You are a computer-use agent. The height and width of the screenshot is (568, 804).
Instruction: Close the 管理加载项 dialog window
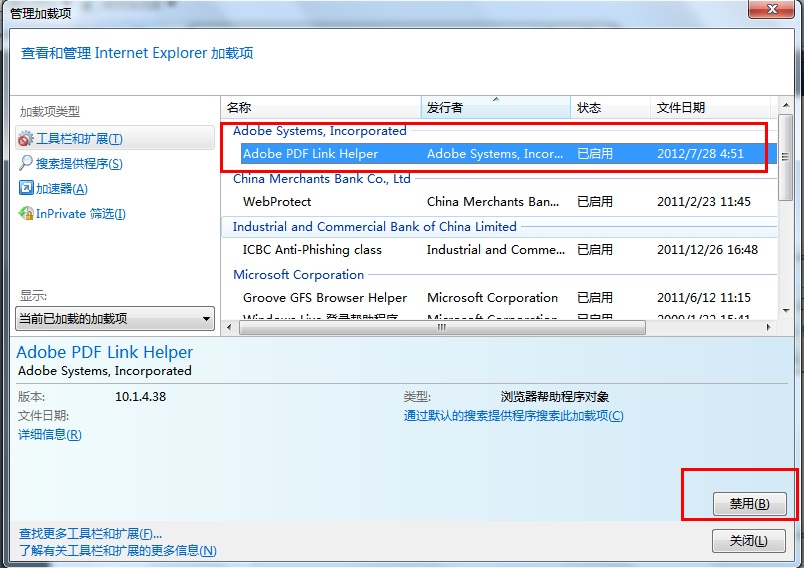coord(772,9)
